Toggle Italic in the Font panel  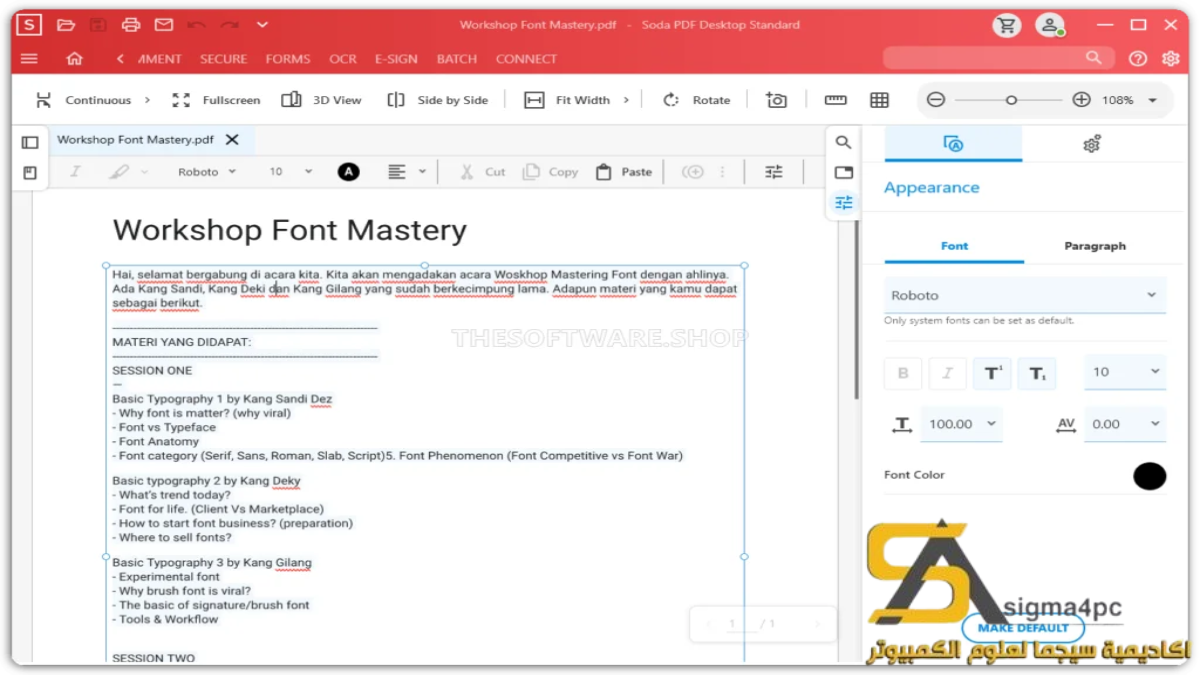pos(947,373)
